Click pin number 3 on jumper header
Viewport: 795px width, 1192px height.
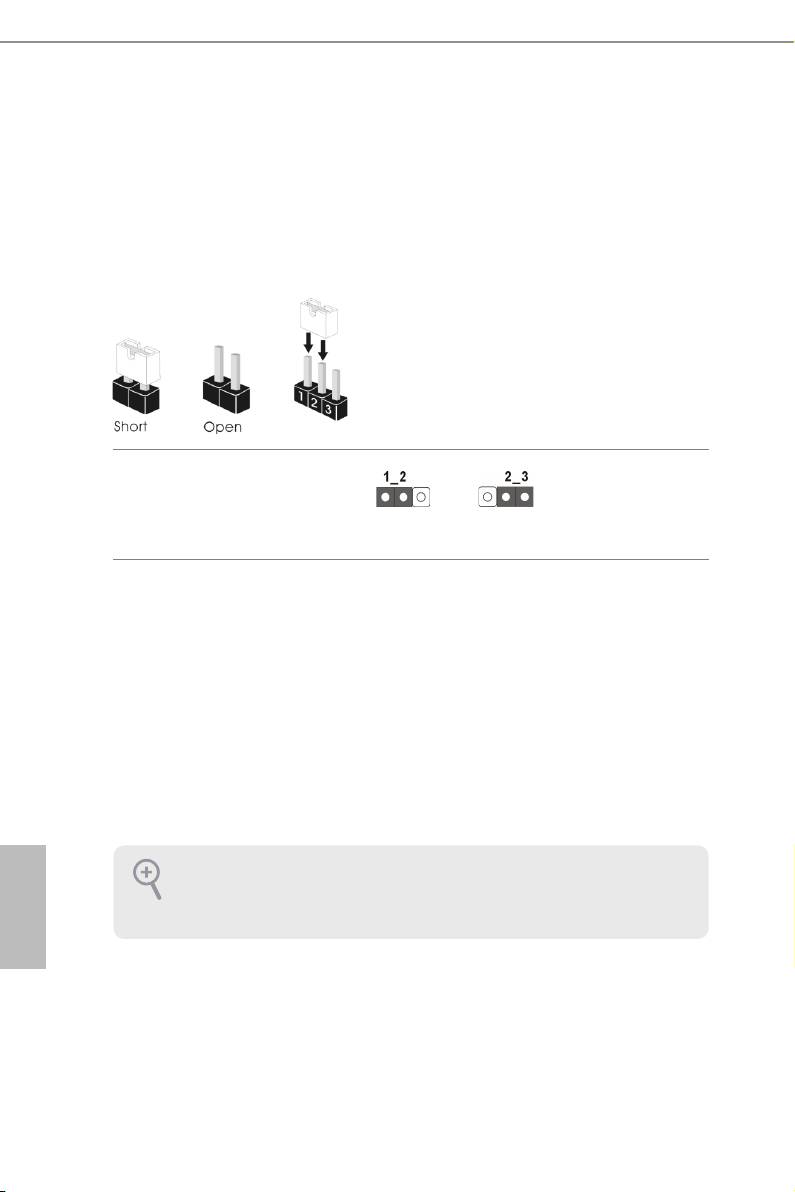coord(328,410)
